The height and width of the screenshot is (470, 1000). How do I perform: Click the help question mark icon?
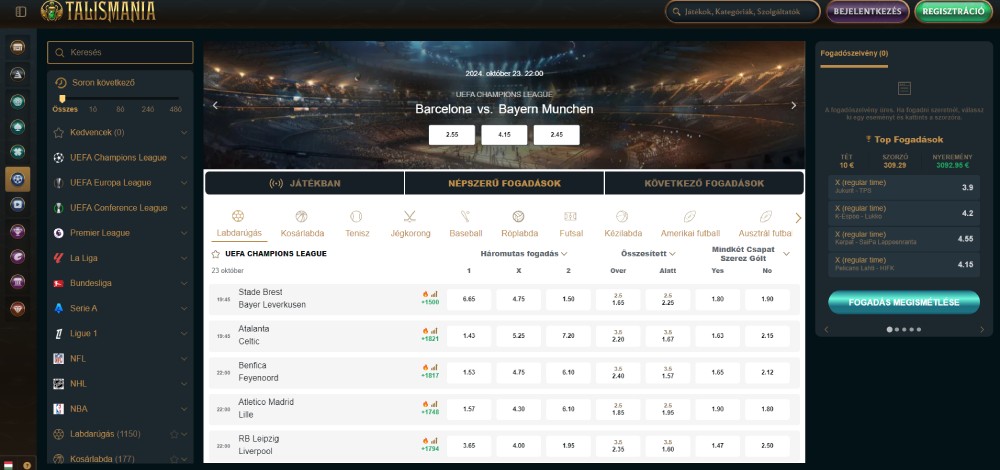27,465
